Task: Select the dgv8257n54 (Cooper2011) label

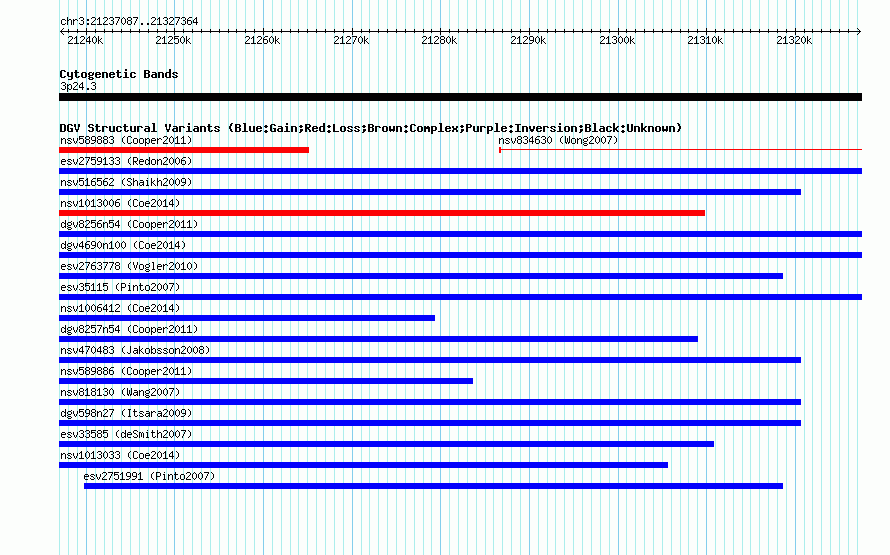Action: (x=129, y=329)
